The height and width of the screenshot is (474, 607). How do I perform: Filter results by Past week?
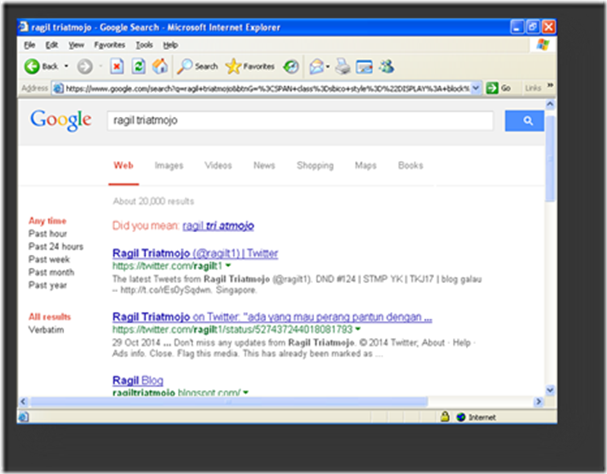pos(49,259)
